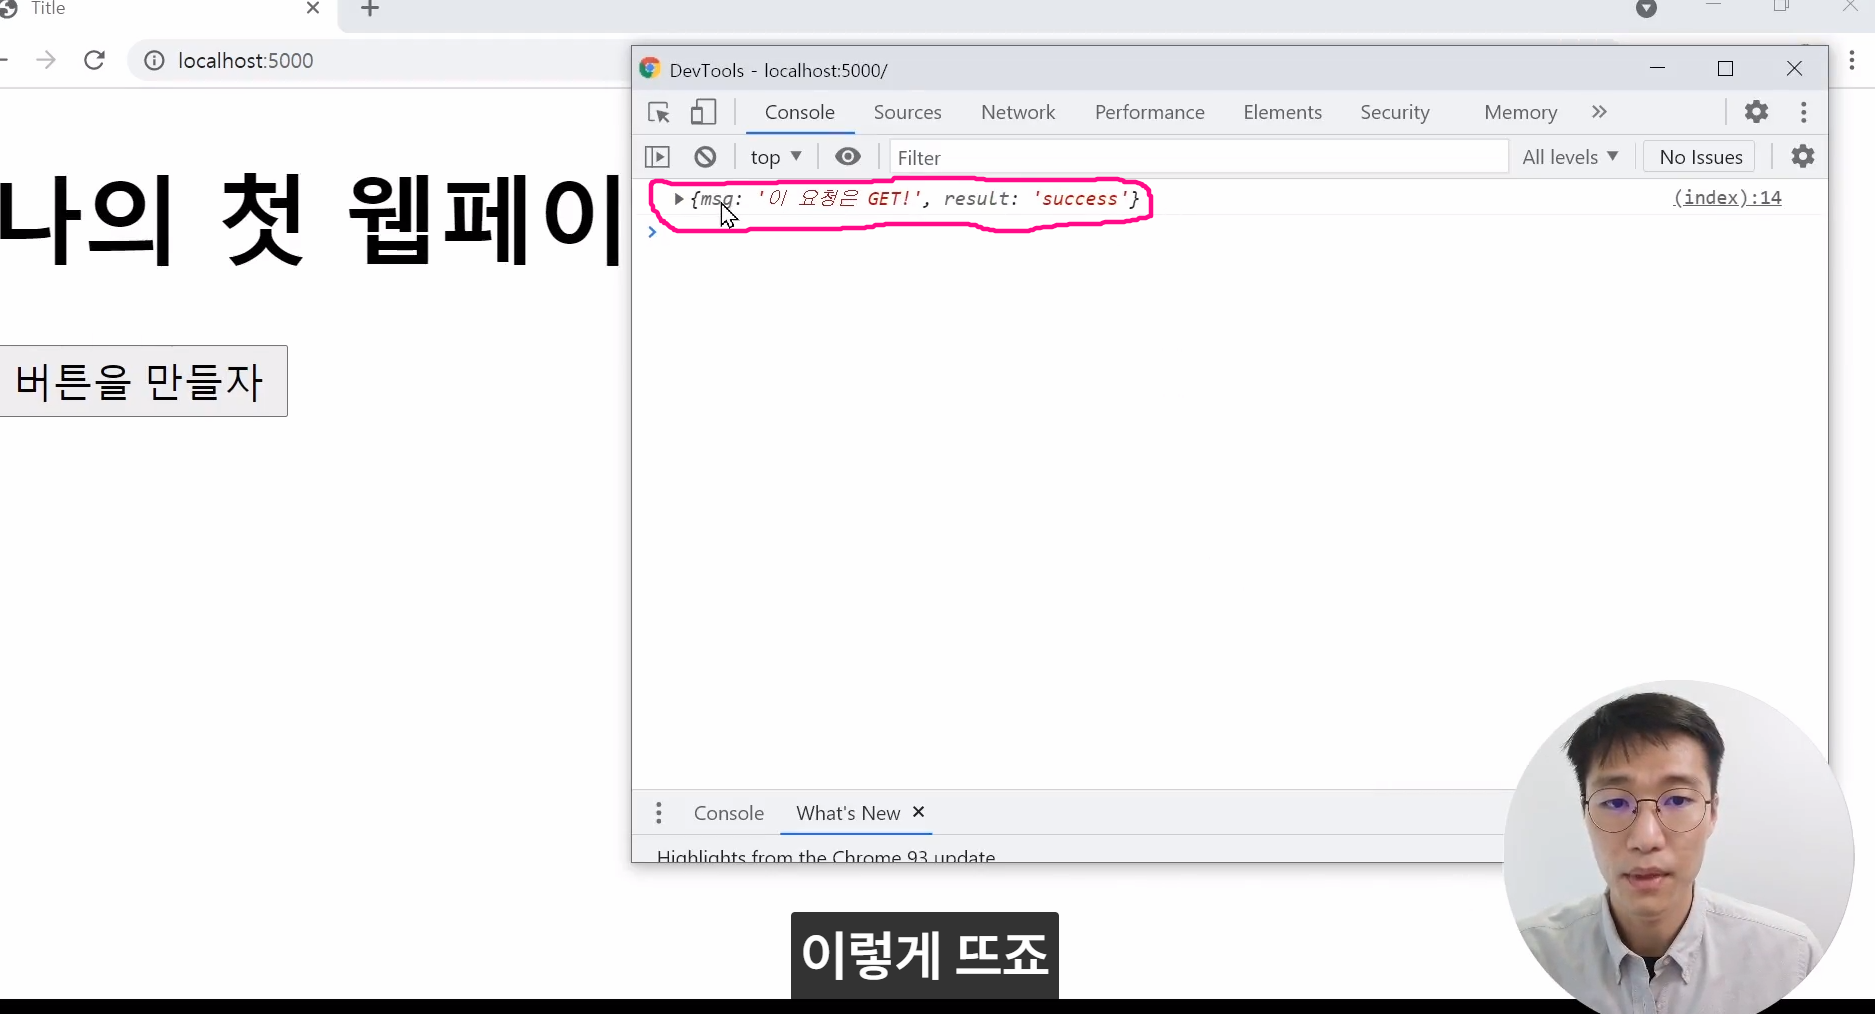This screenshot has height=1014, width=1875.
Task: Open the Elements tab
Action: (1283, 112)
